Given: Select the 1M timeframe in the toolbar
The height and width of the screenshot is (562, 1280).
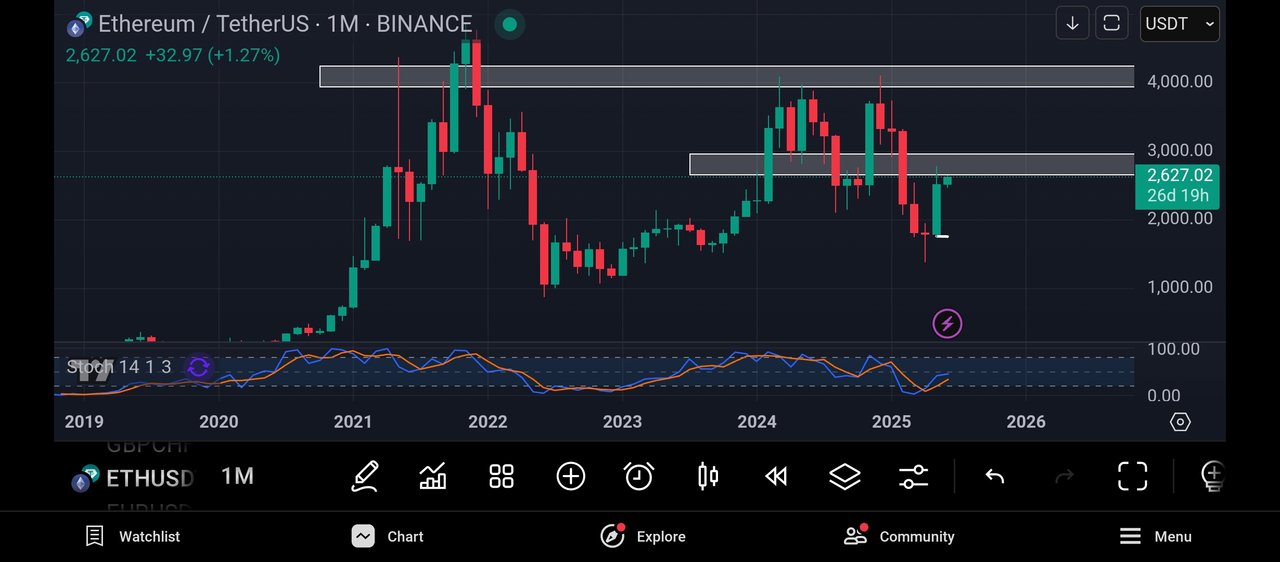Looking at the screenshot, I should point(237,476).
